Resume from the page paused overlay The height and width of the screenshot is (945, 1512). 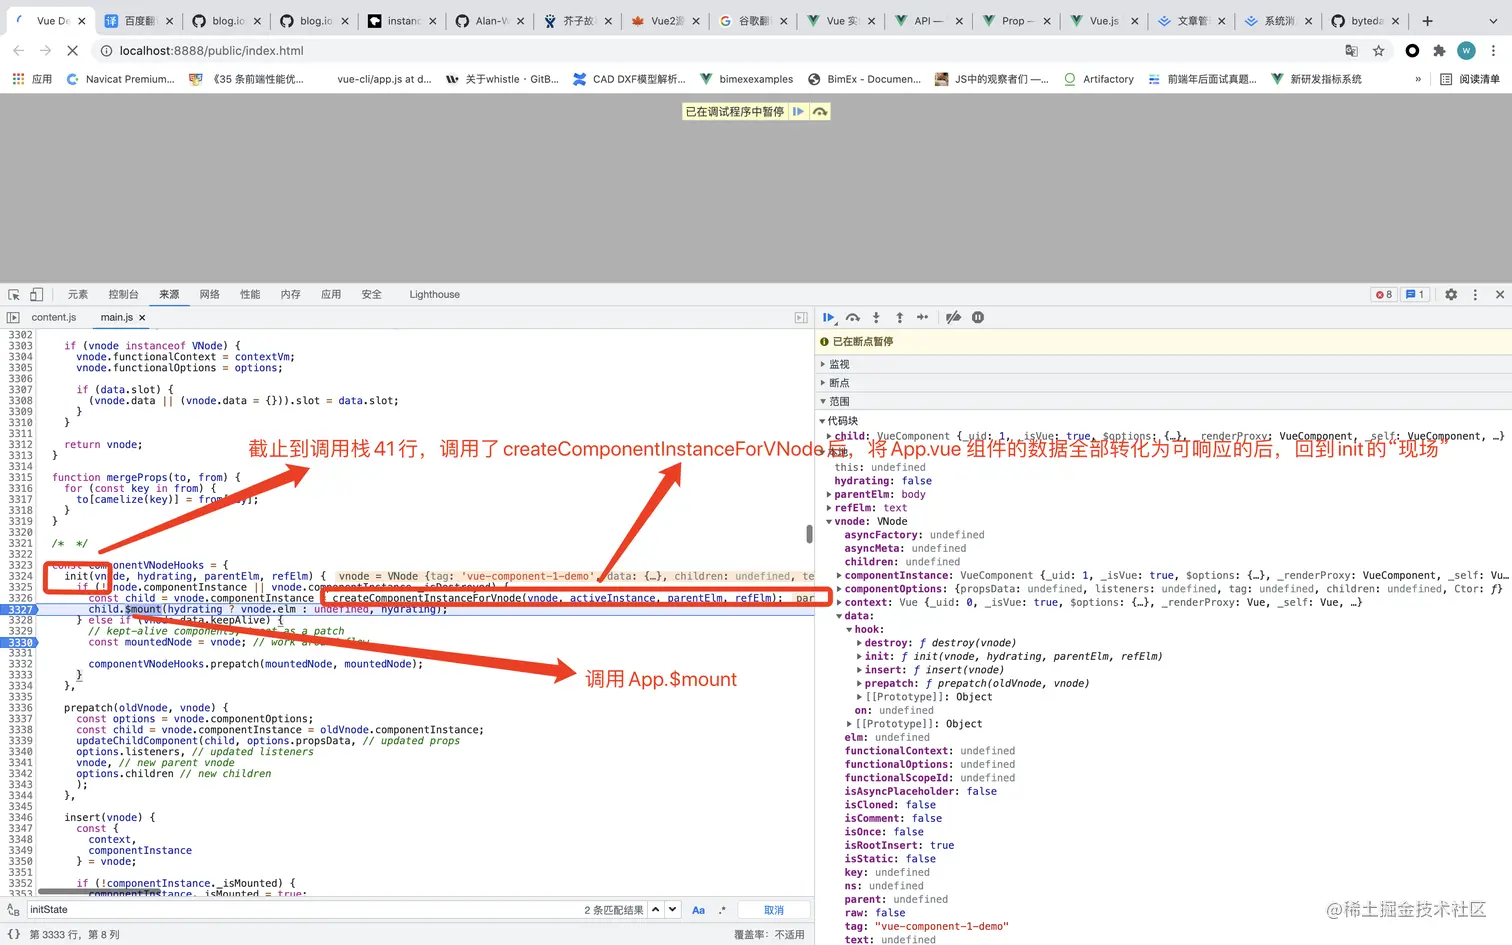pyautogui.click(x=798, y=112)
